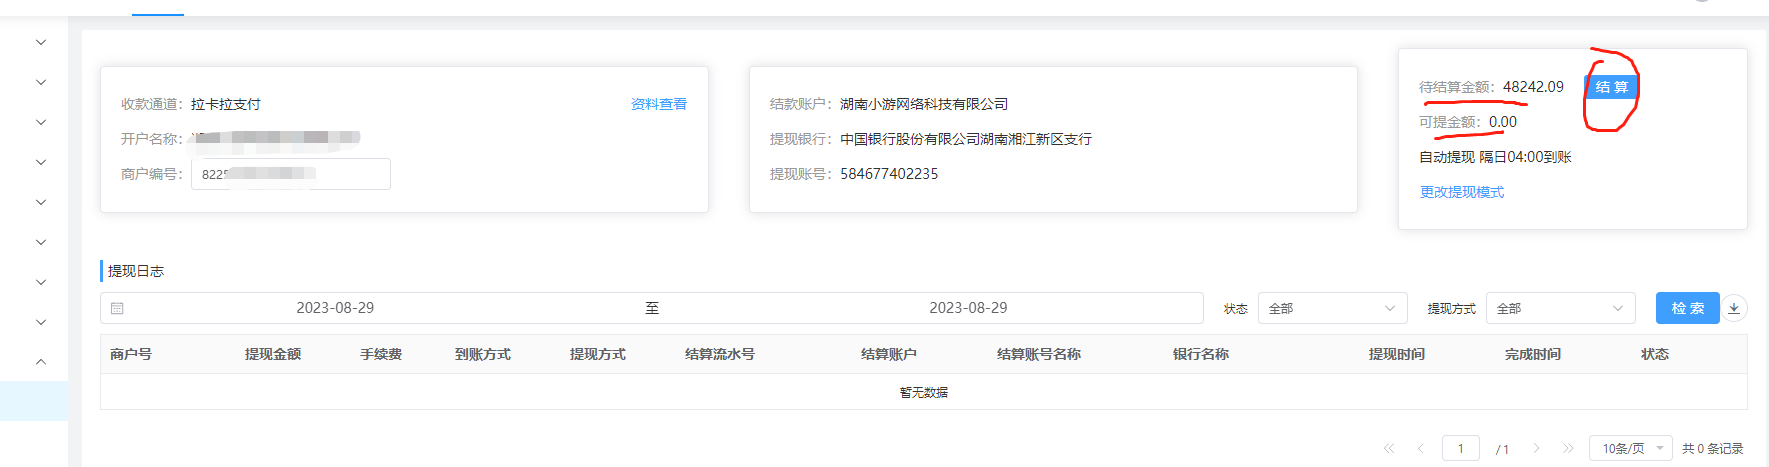Click the previous page arrow in pagination
Viewport: 1769px width, 467px height.
(1420, 448)
